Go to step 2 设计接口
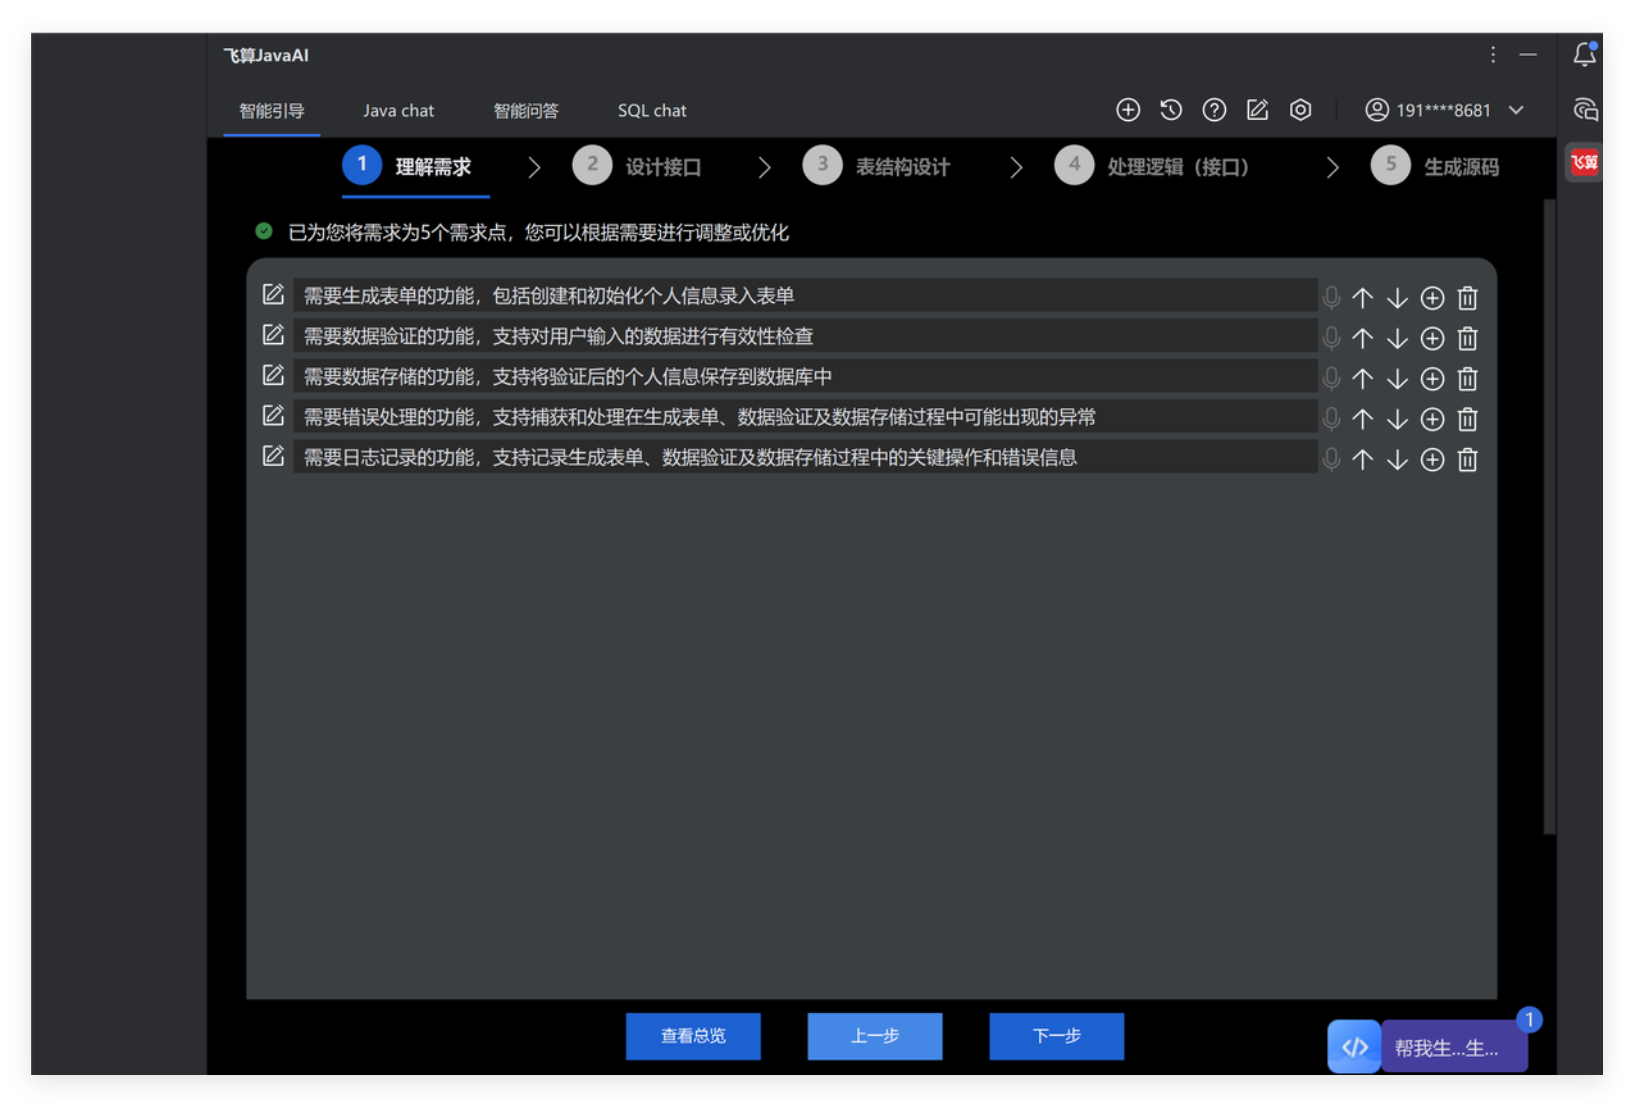The width and height of the screenshot is (1634, 1106). coord(637,167)
